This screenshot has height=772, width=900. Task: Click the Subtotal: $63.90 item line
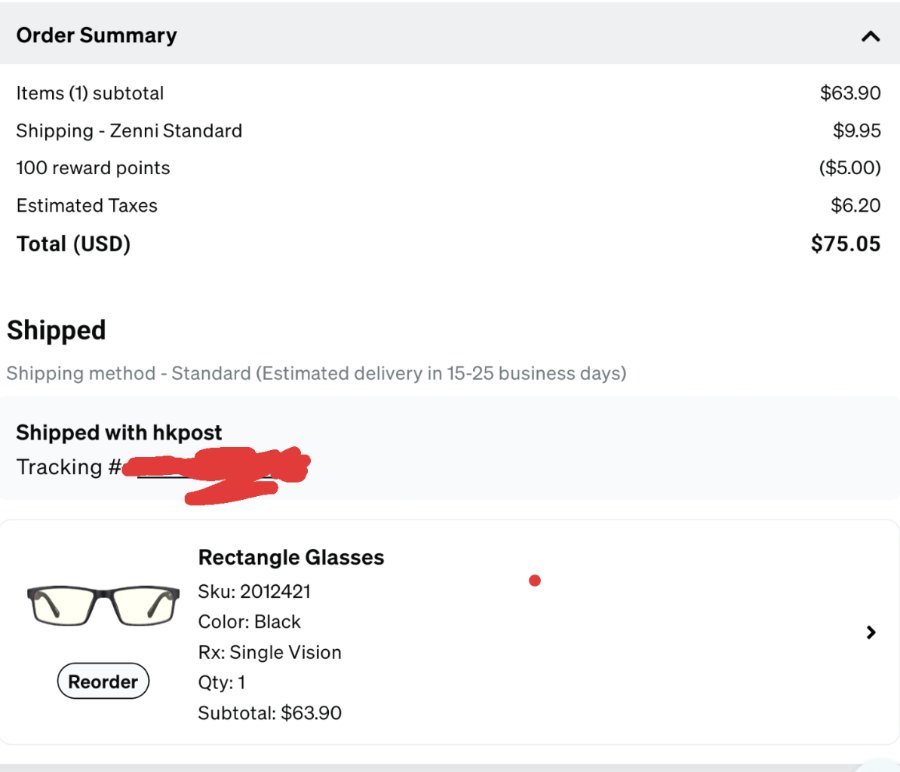coord(270,713)
